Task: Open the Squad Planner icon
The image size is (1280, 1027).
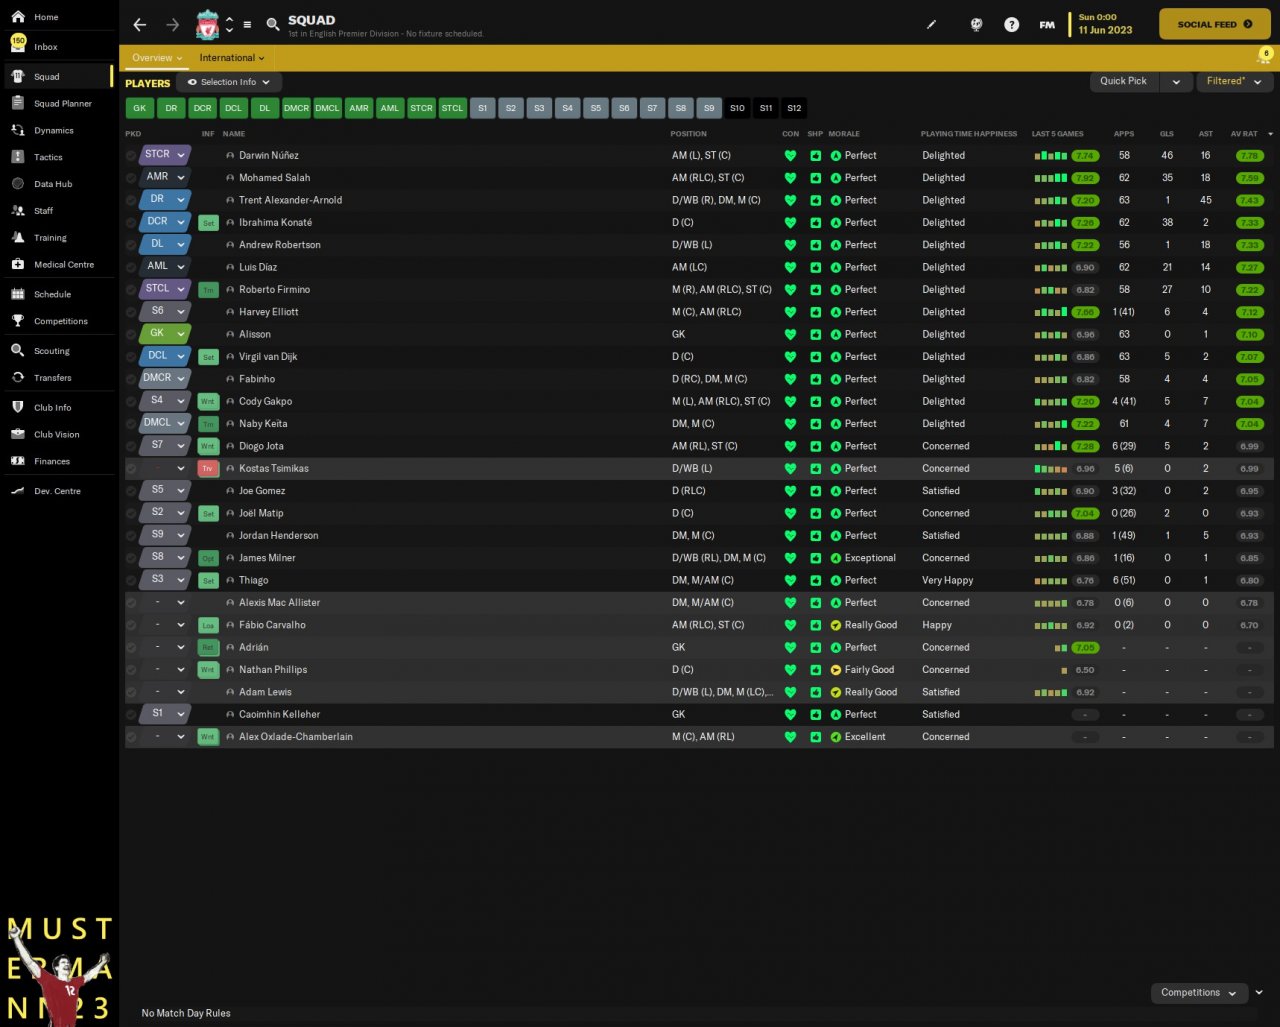Action: (18, 103)
